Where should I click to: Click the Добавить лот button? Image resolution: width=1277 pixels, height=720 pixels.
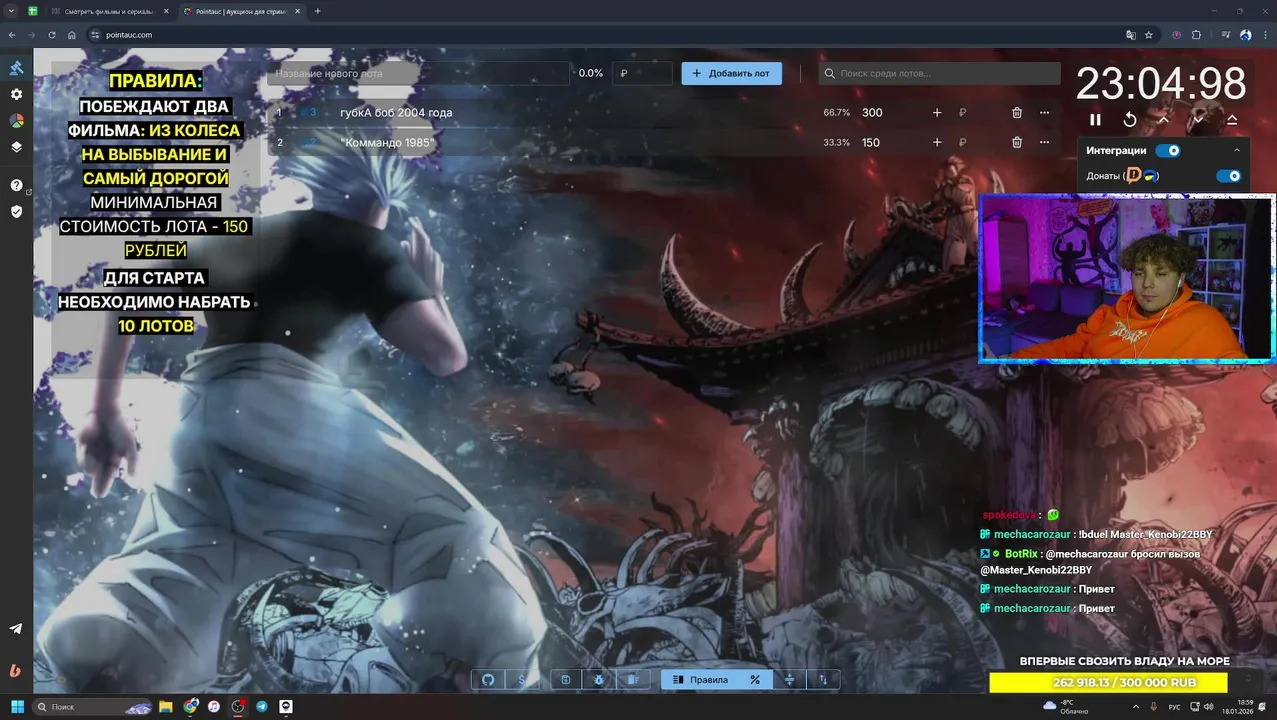tap(732, 73)
